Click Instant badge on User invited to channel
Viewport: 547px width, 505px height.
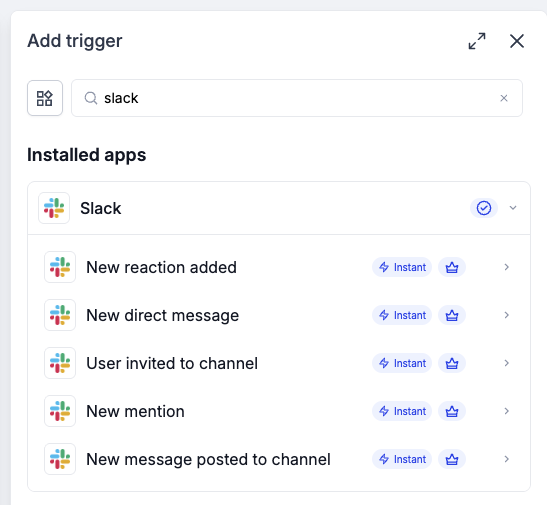pyautogui.click(x=402, y=363)
